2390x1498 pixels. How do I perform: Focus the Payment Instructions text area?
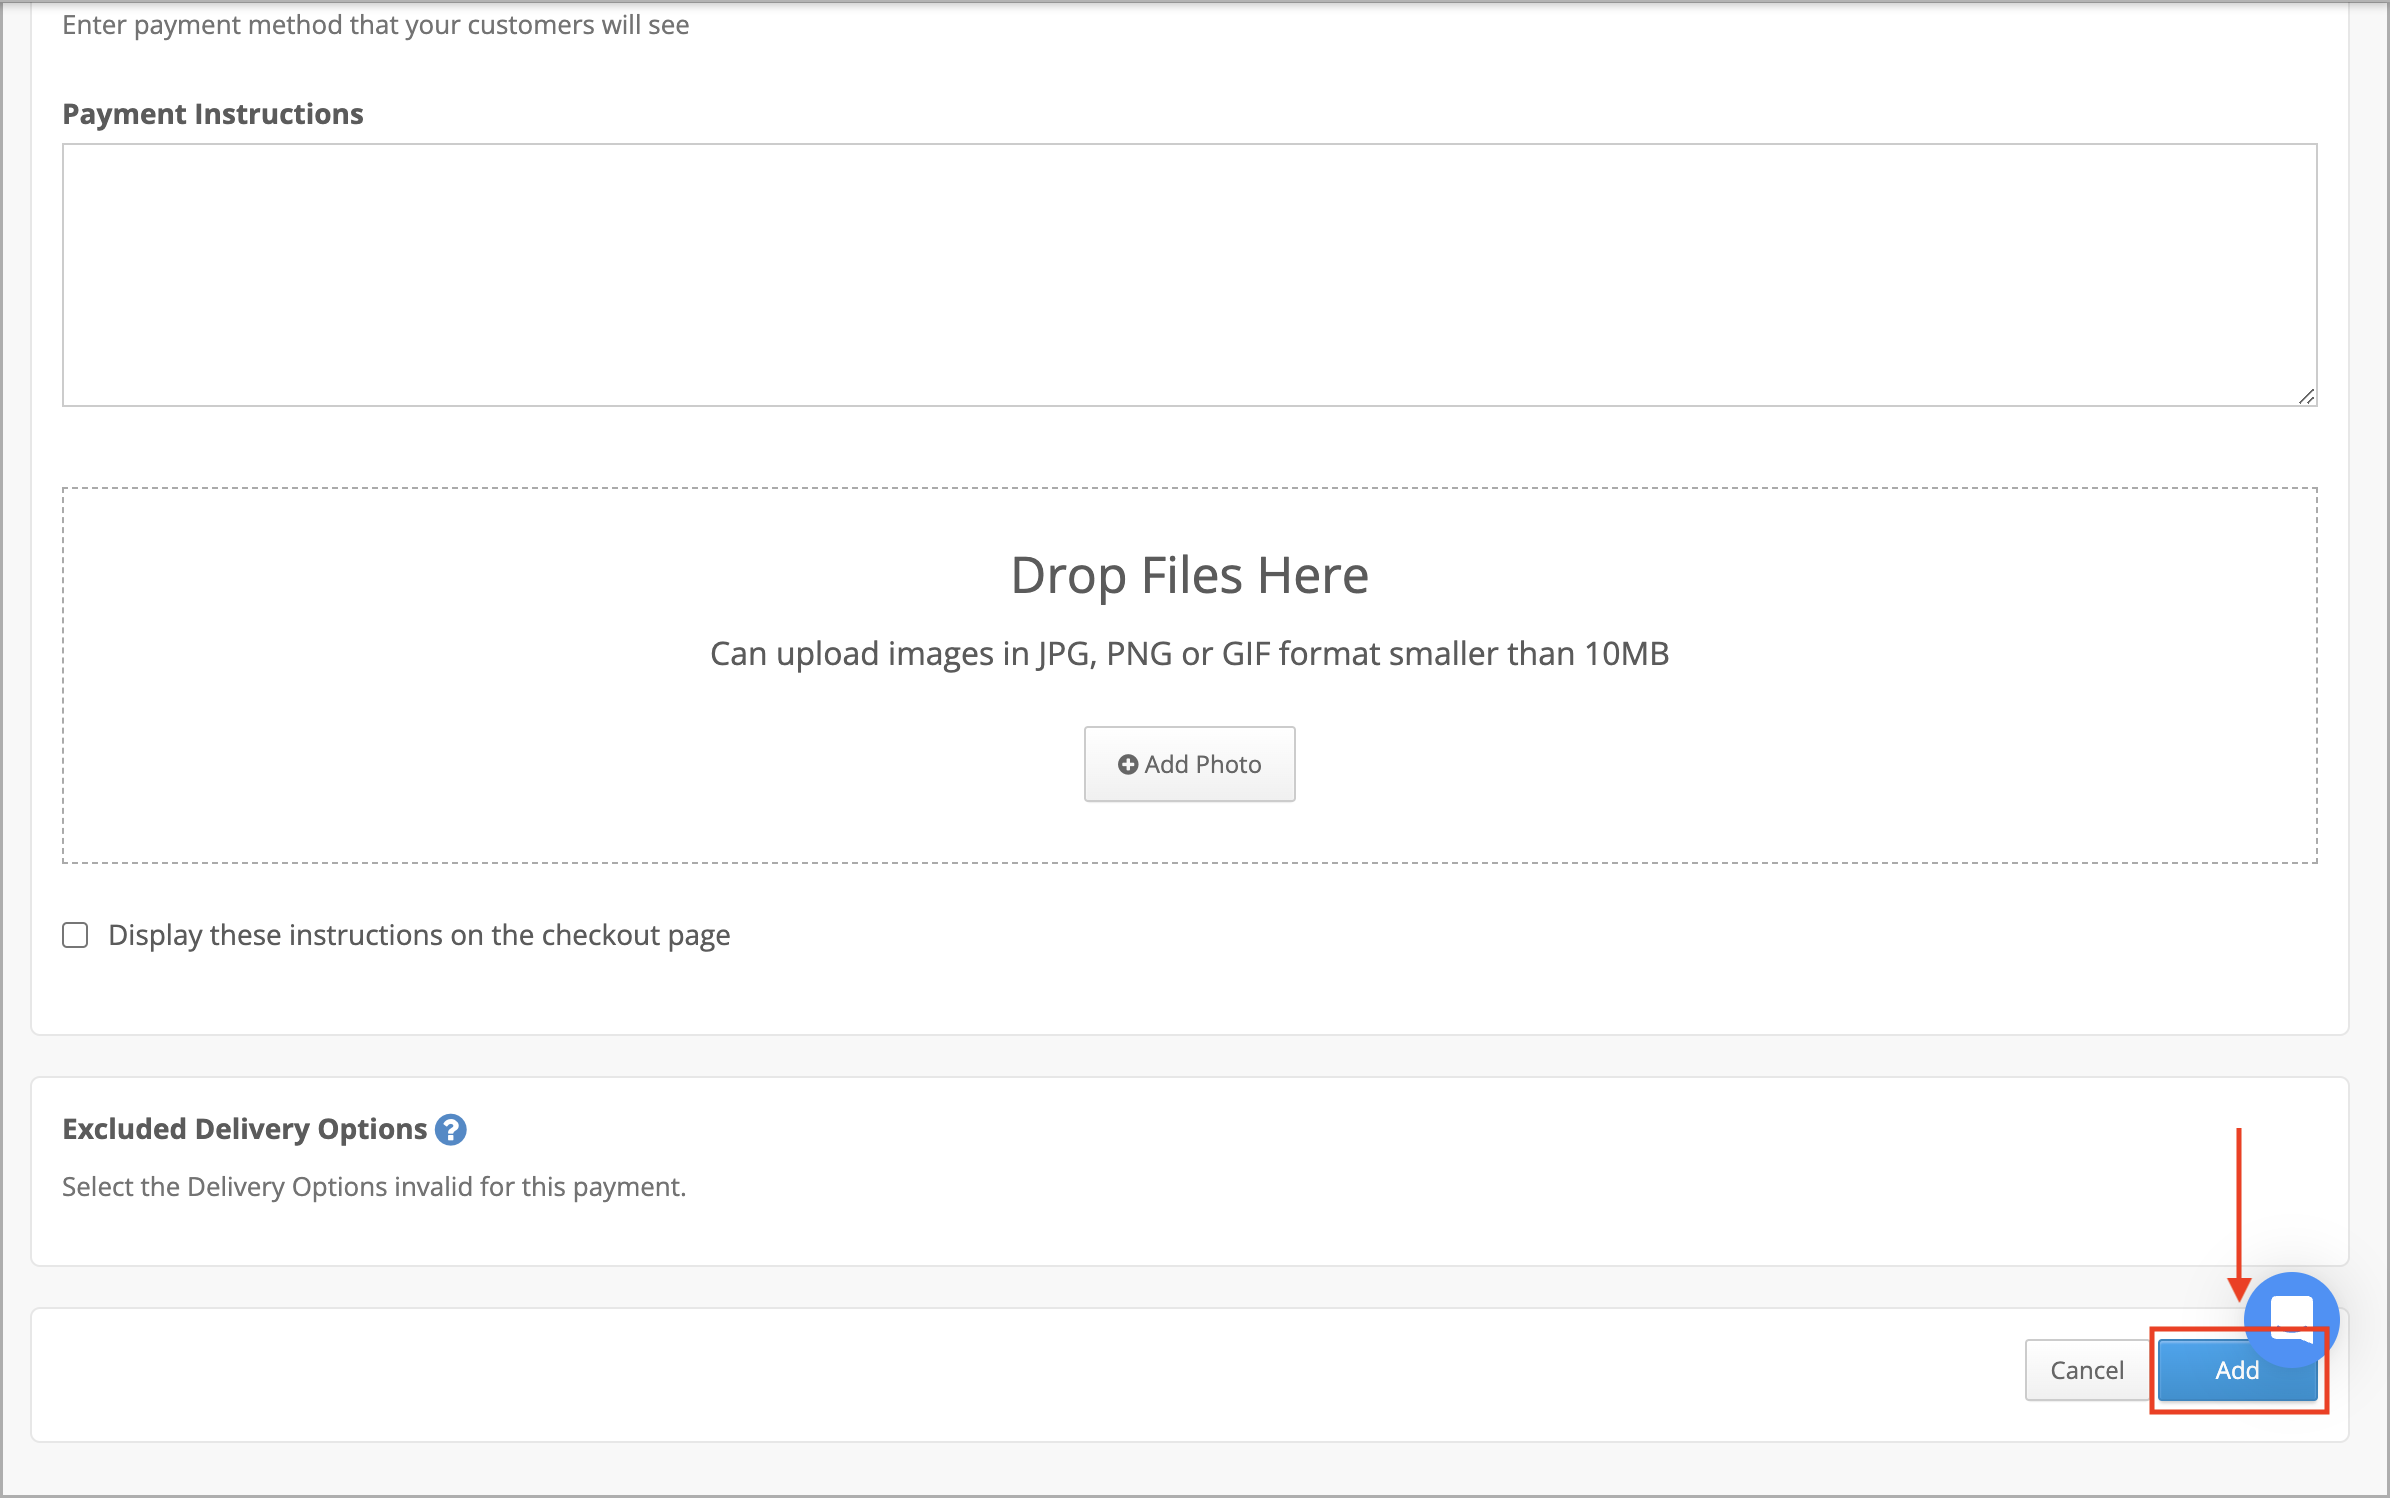(1189, 275)
